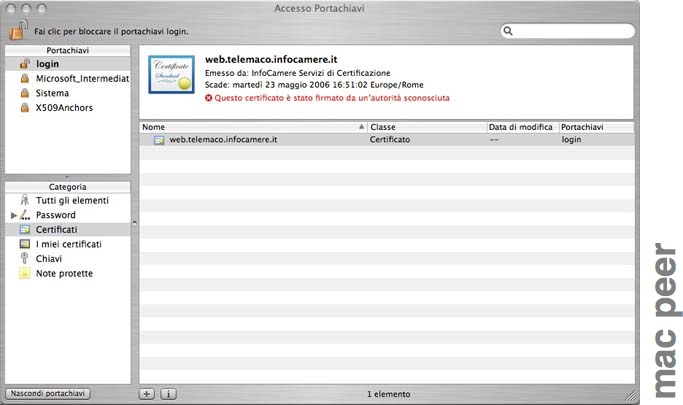The height and width of the screenshot is (405, 683).
Task: Select I miei certificati category
Action: pyautogui.click(x=69, y=244)
